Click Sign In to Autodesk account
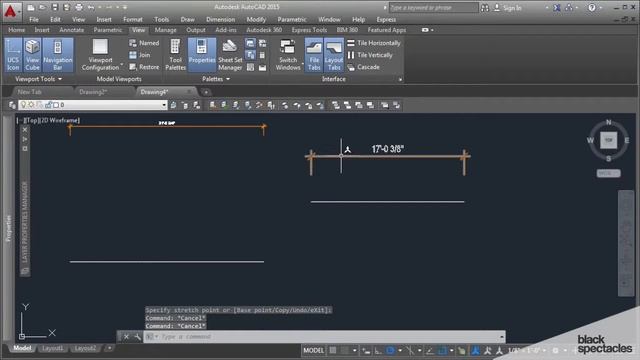The height and width of the screenshot is (360, 640). [x=508, y=8]
